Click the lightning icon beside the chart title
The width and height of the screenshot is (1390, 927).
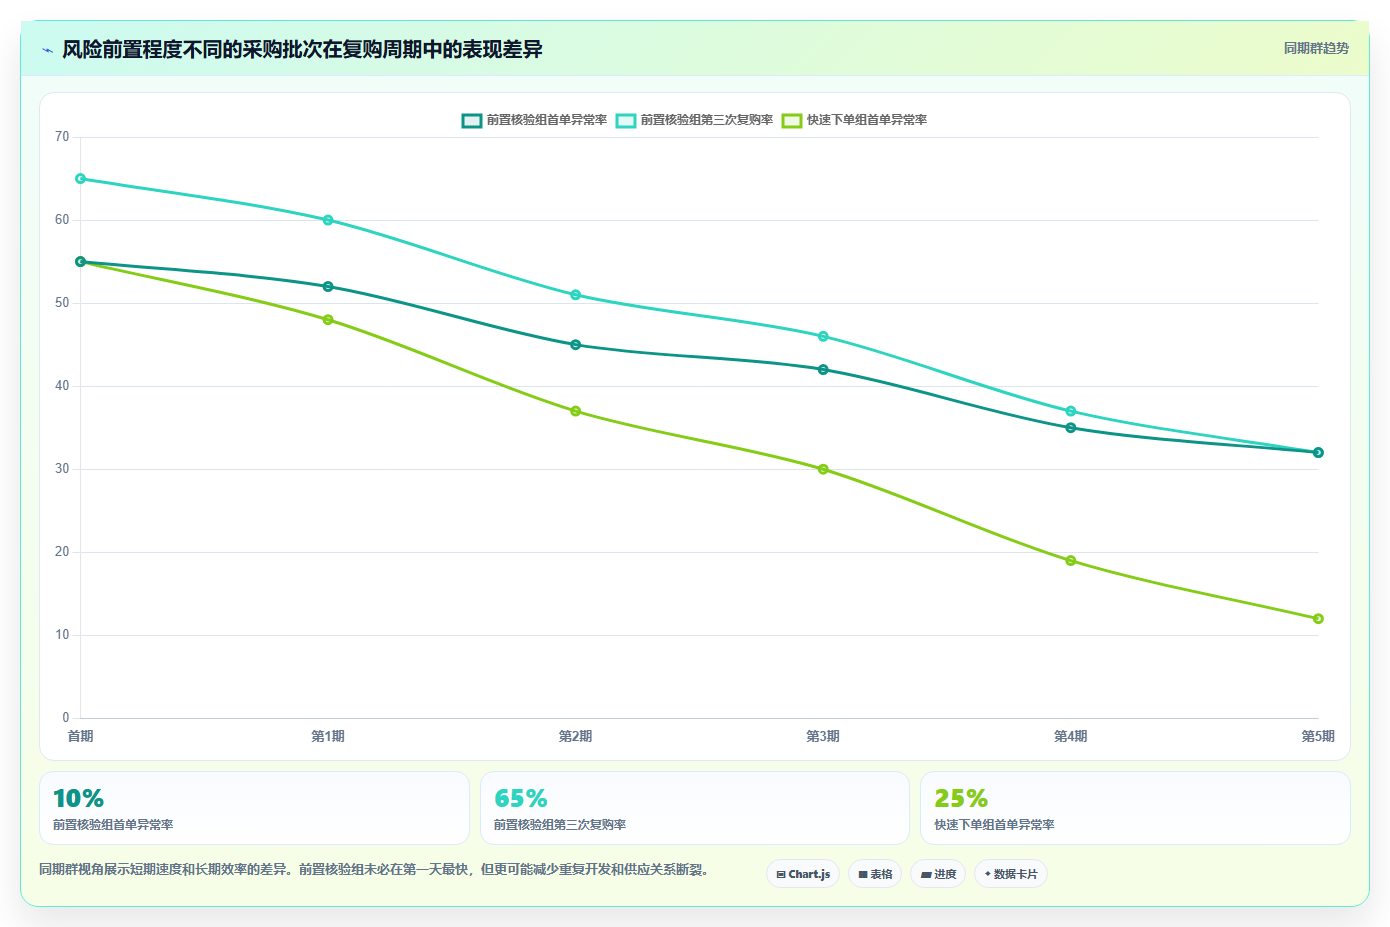(x=47, y=50)
